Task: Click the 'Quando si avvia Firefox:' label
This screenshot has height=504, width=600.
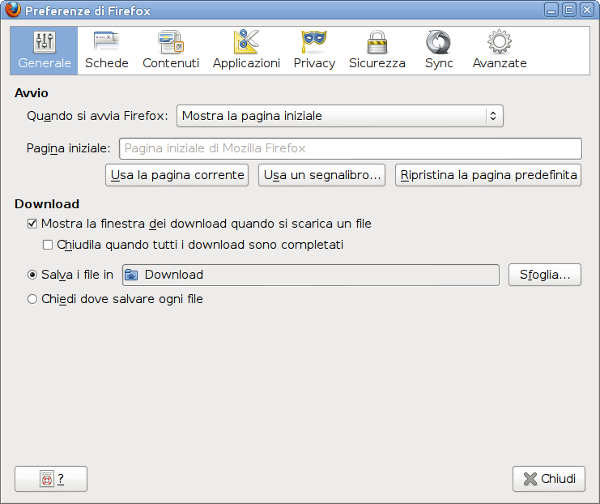Action: (x=97, y=116)
